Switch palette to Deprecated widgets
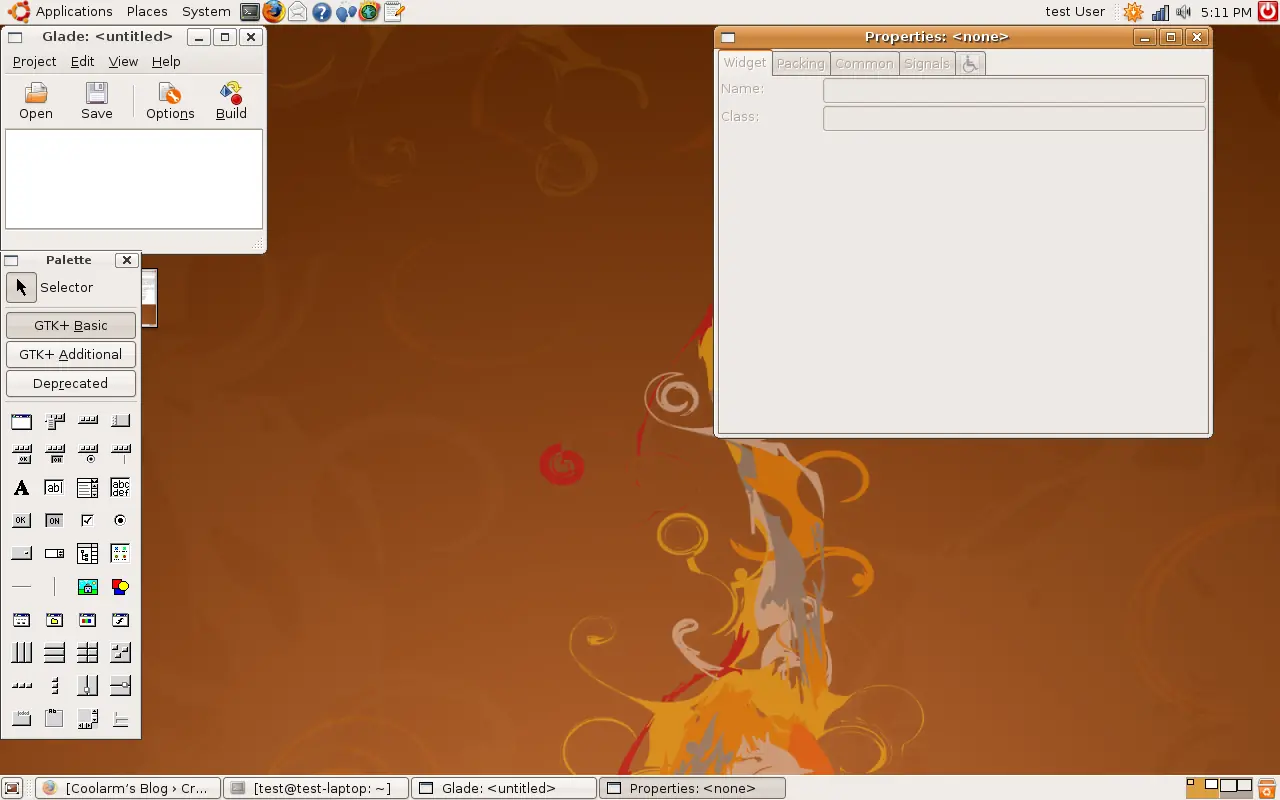 [x=71, y=383]
